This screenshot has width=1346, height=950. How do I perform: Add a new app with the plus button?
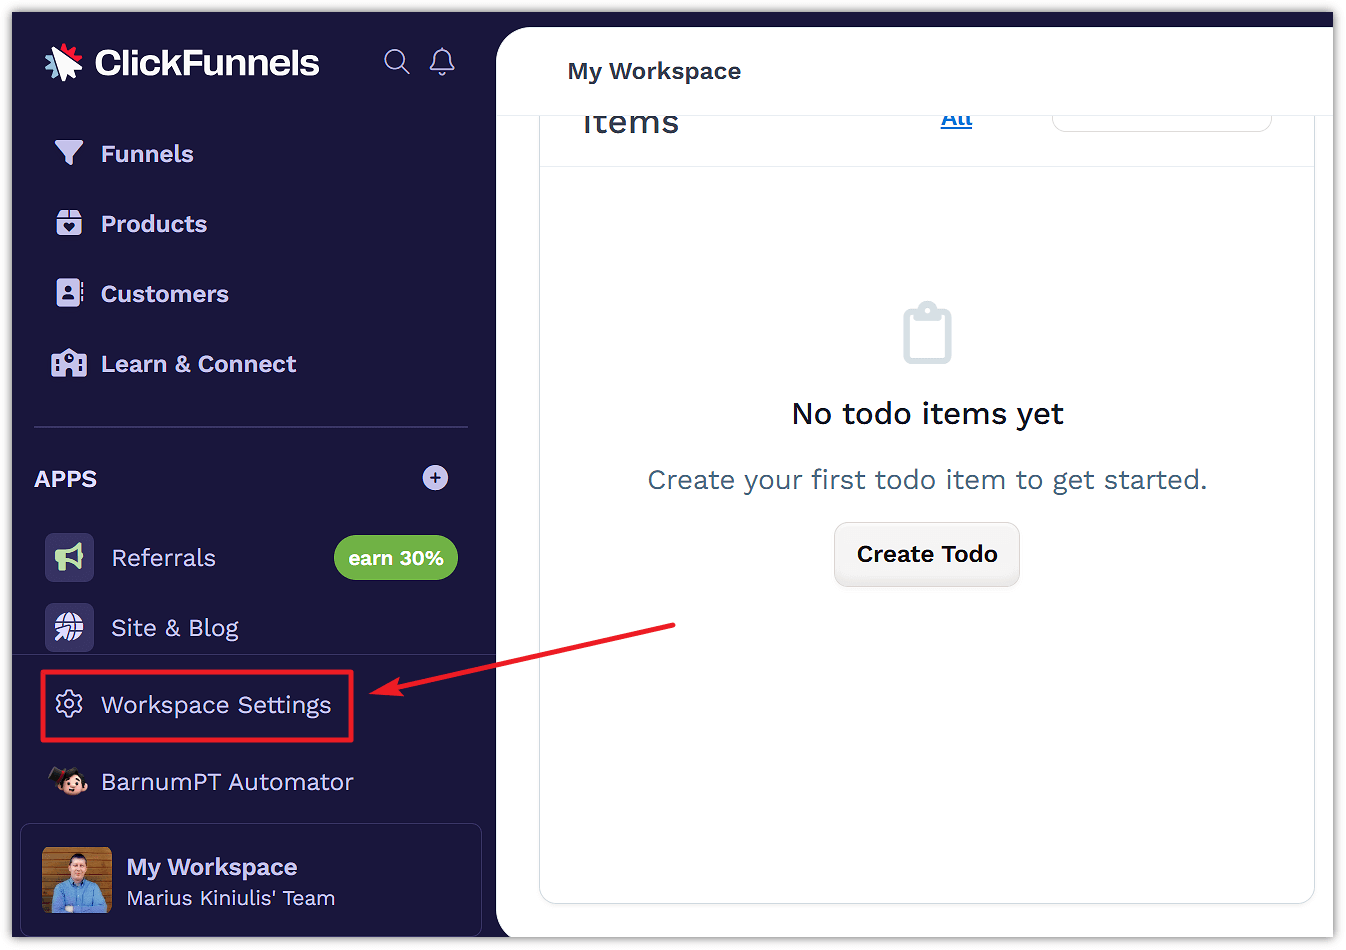pos(435,478)
